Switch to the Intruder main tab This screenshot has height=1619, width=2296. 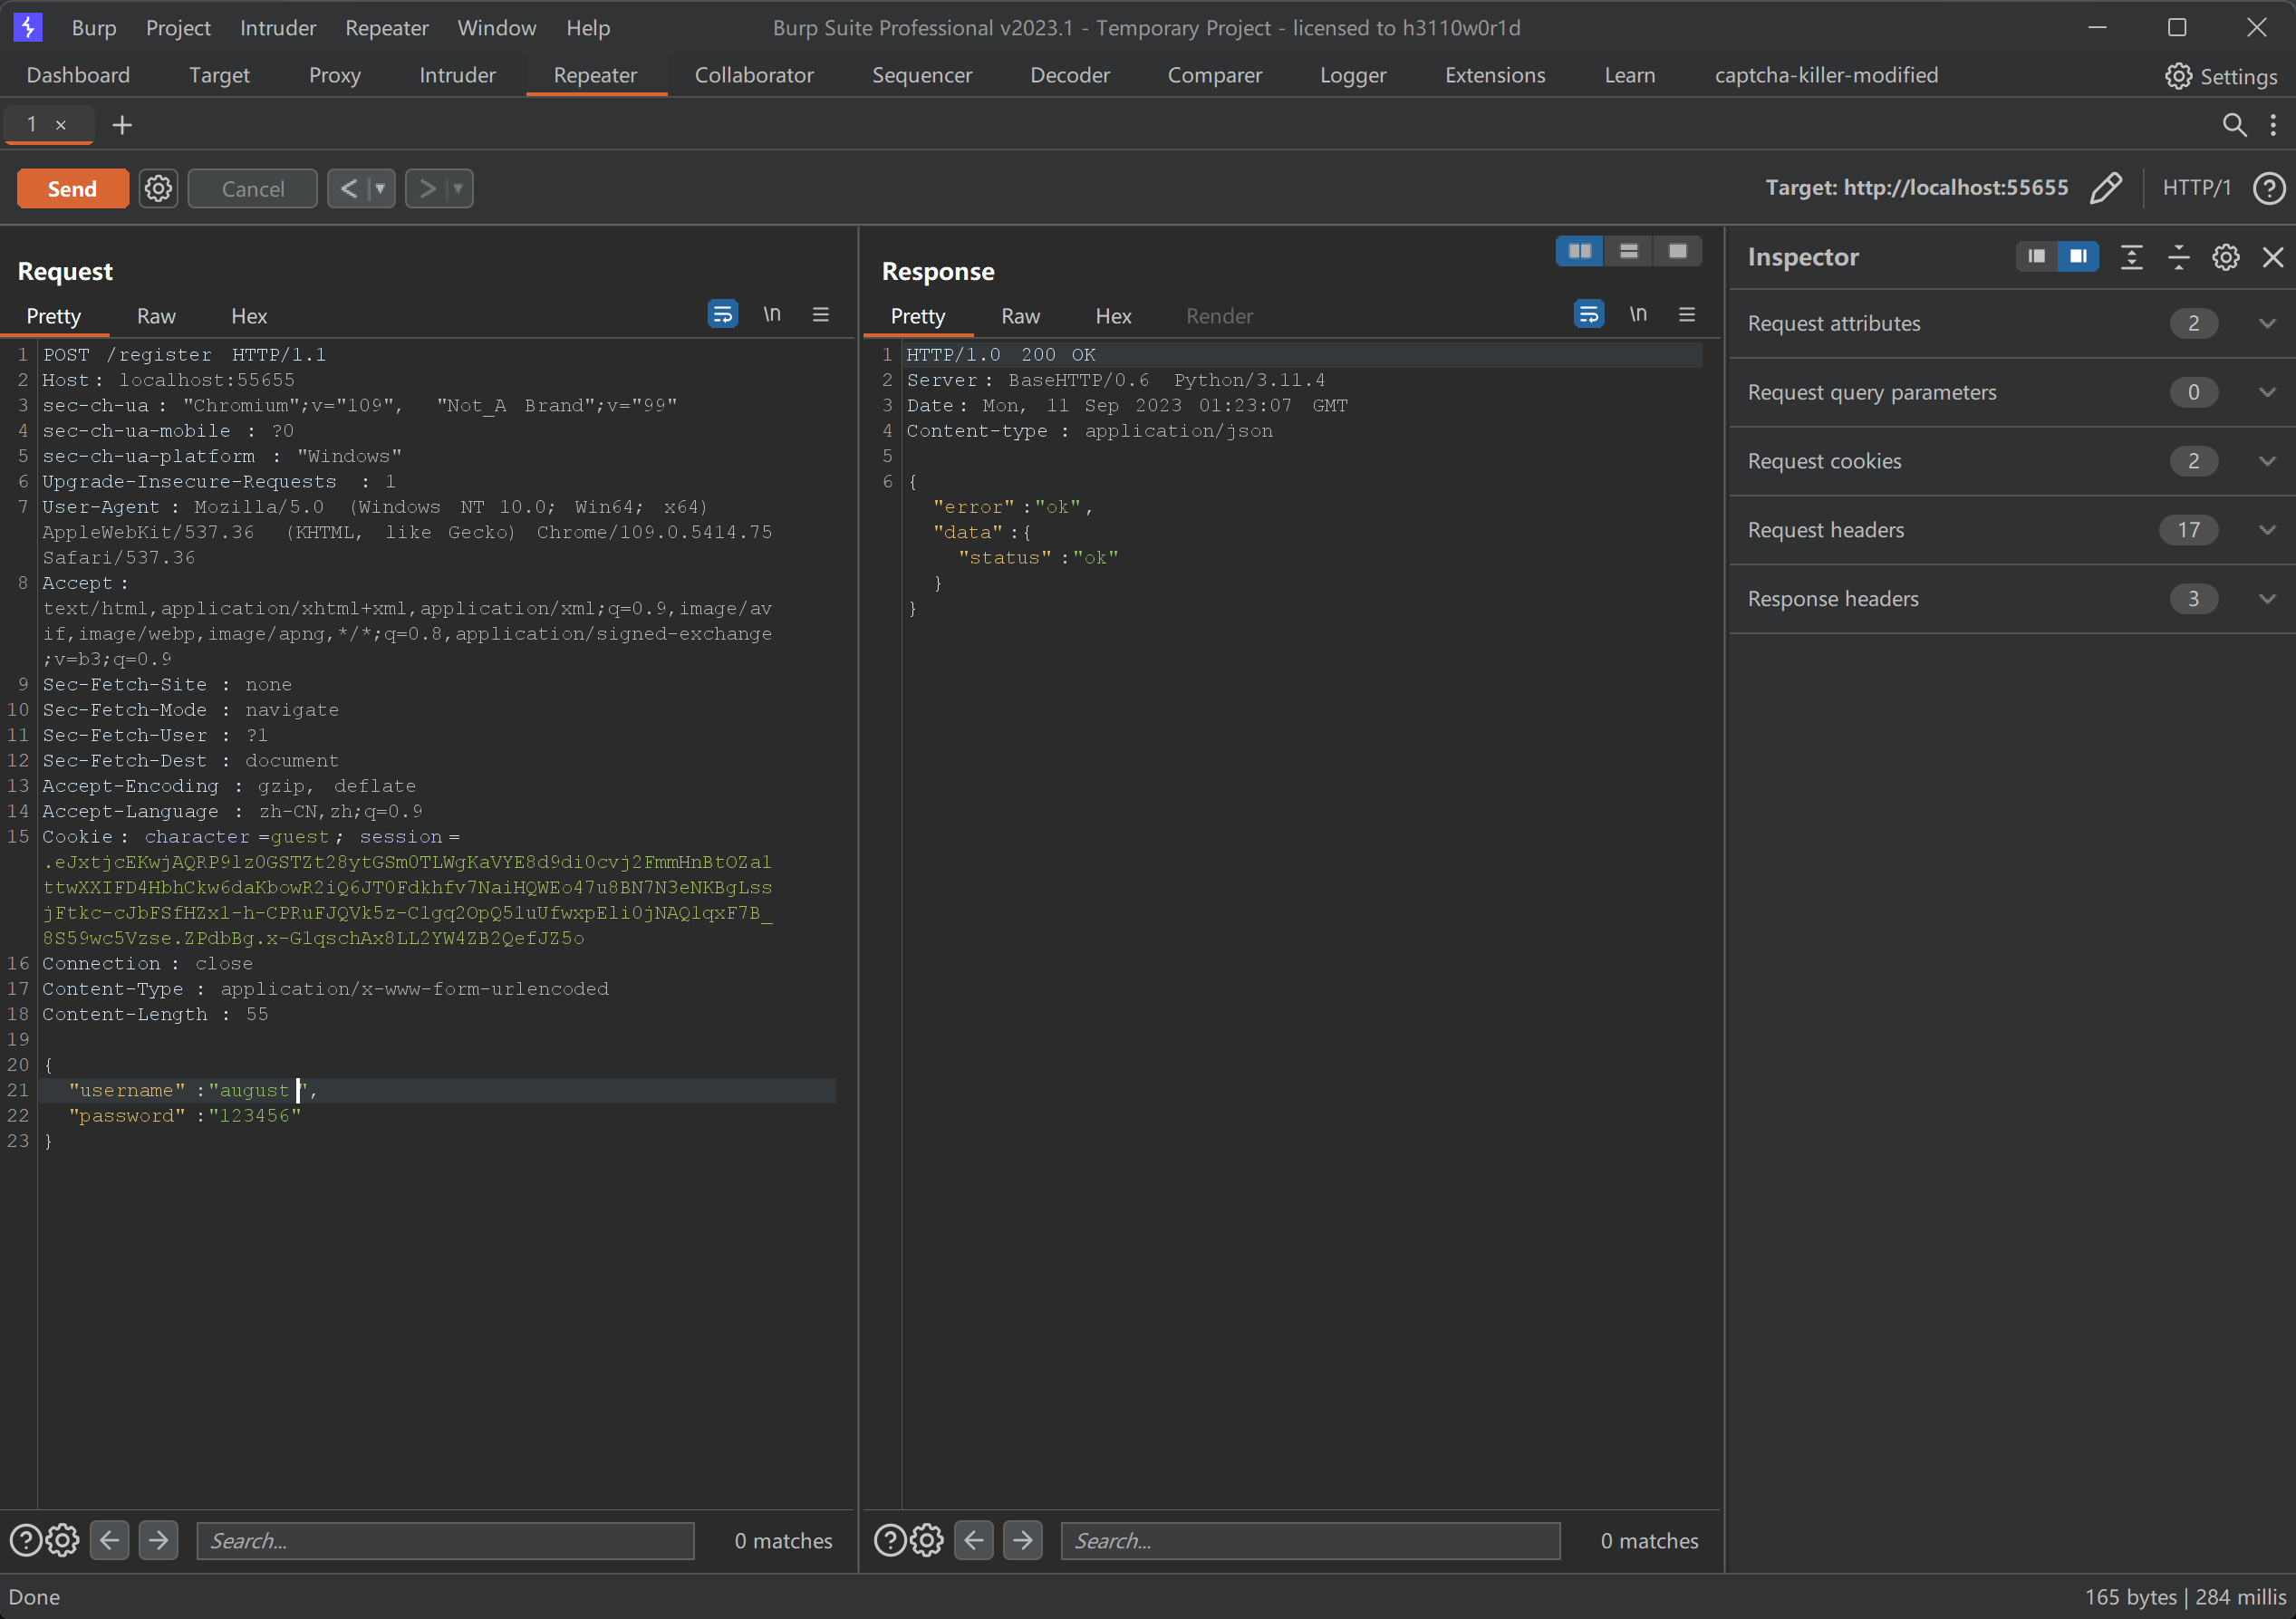coord(457,75)
